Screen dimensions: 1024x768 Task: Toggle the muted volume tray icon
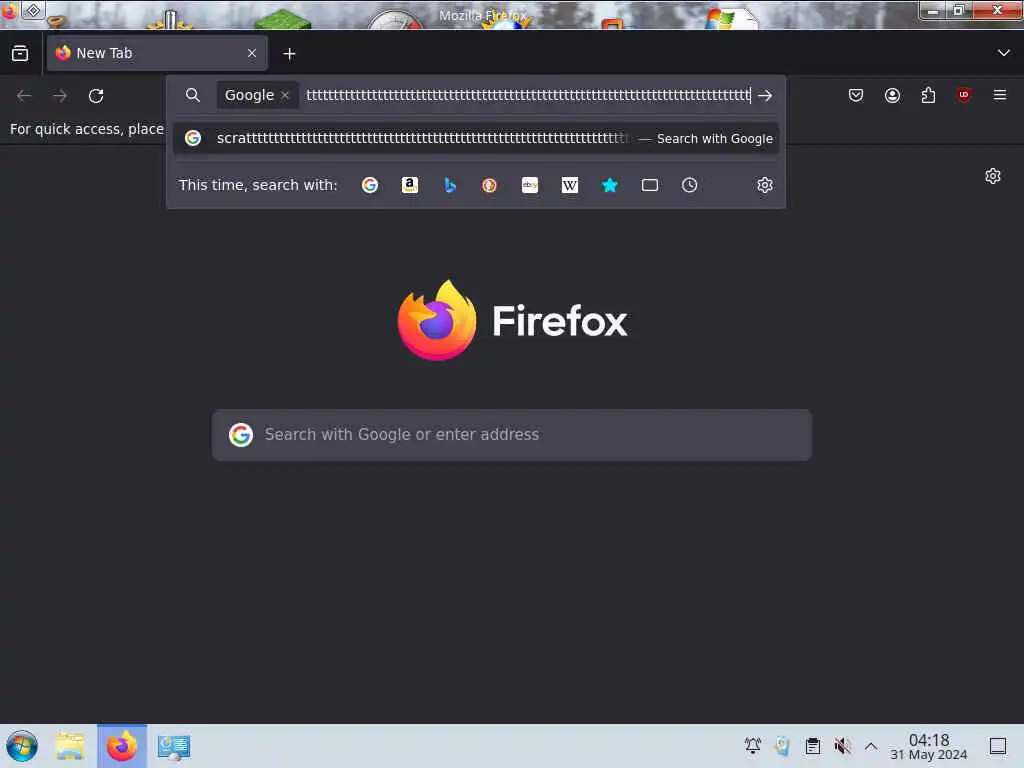(x=842, y=746)
